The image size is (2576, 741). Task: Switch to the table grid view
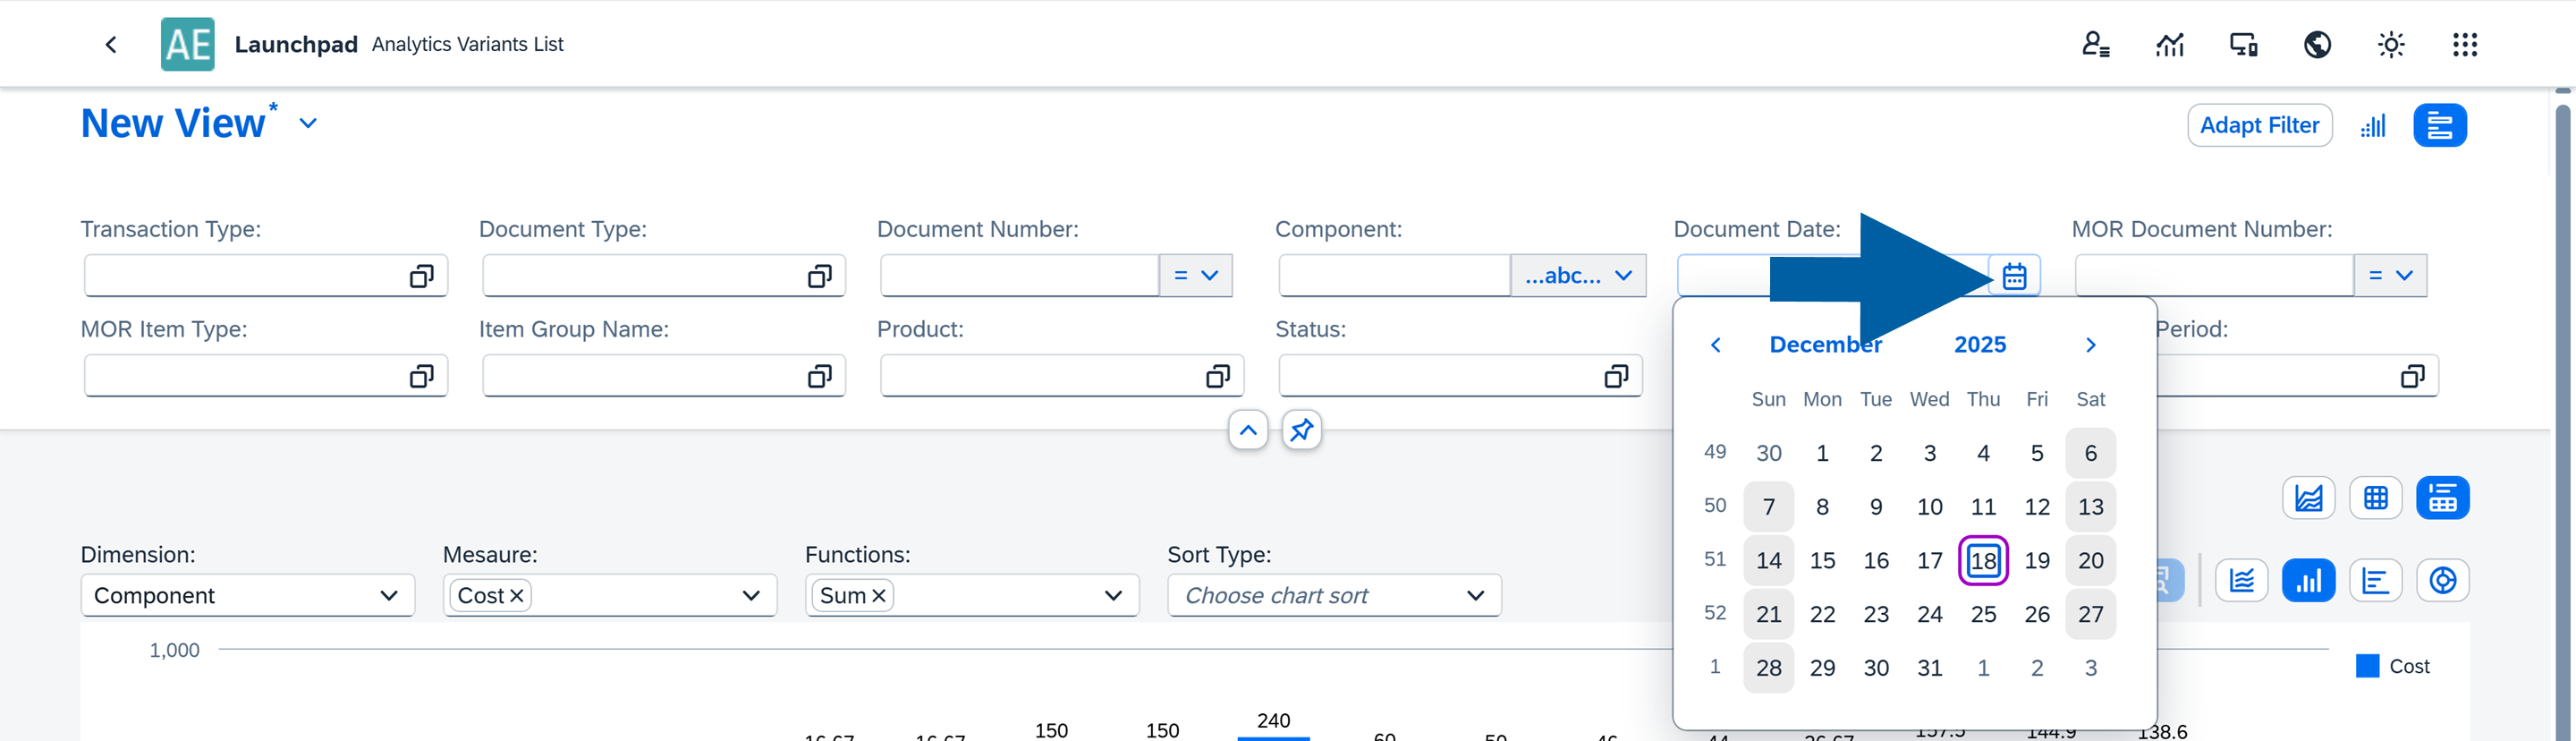click(2375, 498)
